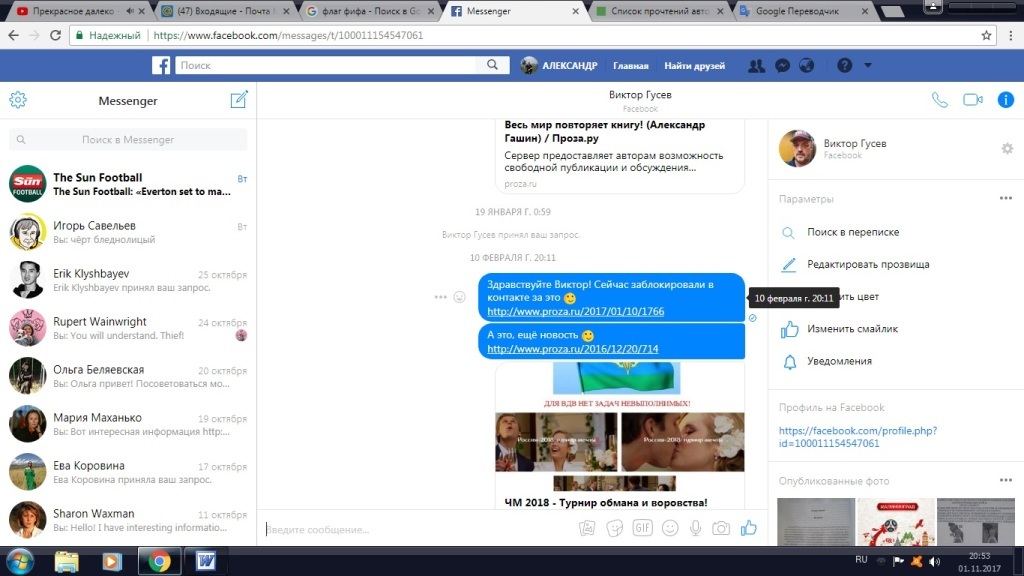Open conversation settings gear beside Виктор Гусев
1024x576 pixels.
[1007, 149]
